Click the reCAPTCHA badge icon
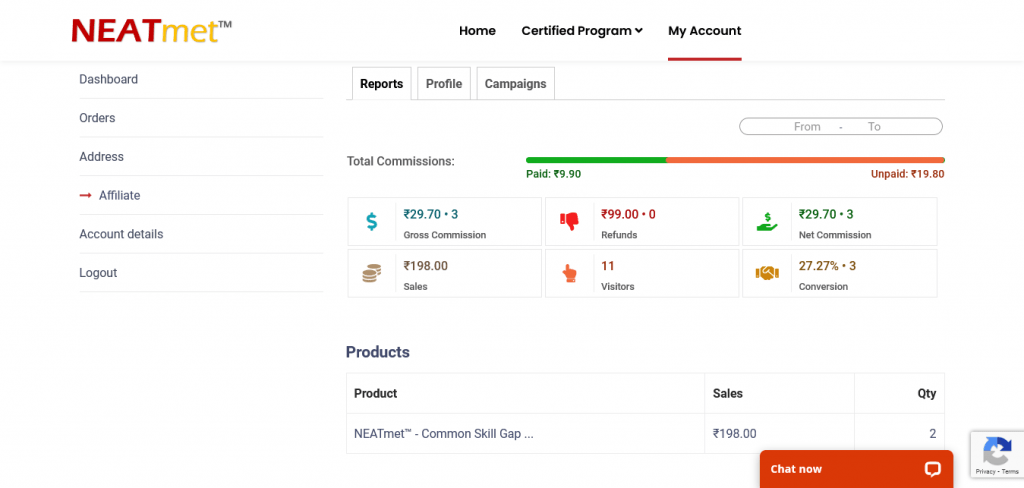Viewport: 1024px width, 488px height. coord(997,451)
